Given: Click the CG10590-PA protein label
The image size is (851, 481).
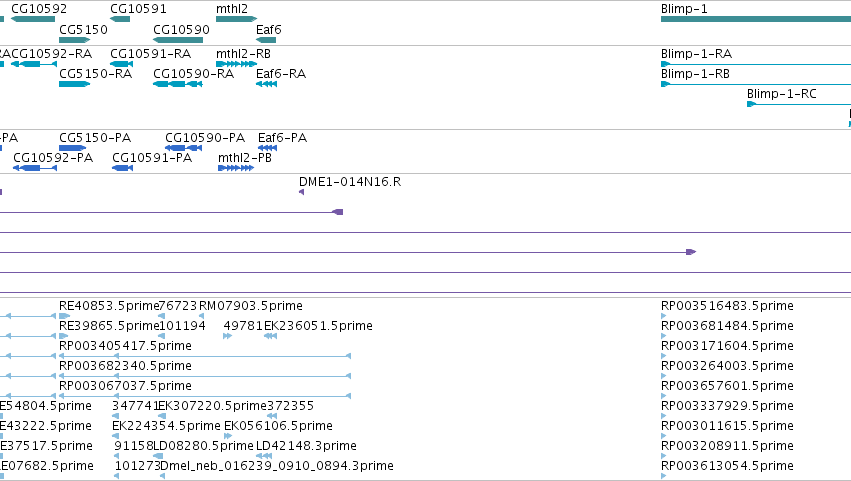Looking at the screenshot, I should 205,138.
